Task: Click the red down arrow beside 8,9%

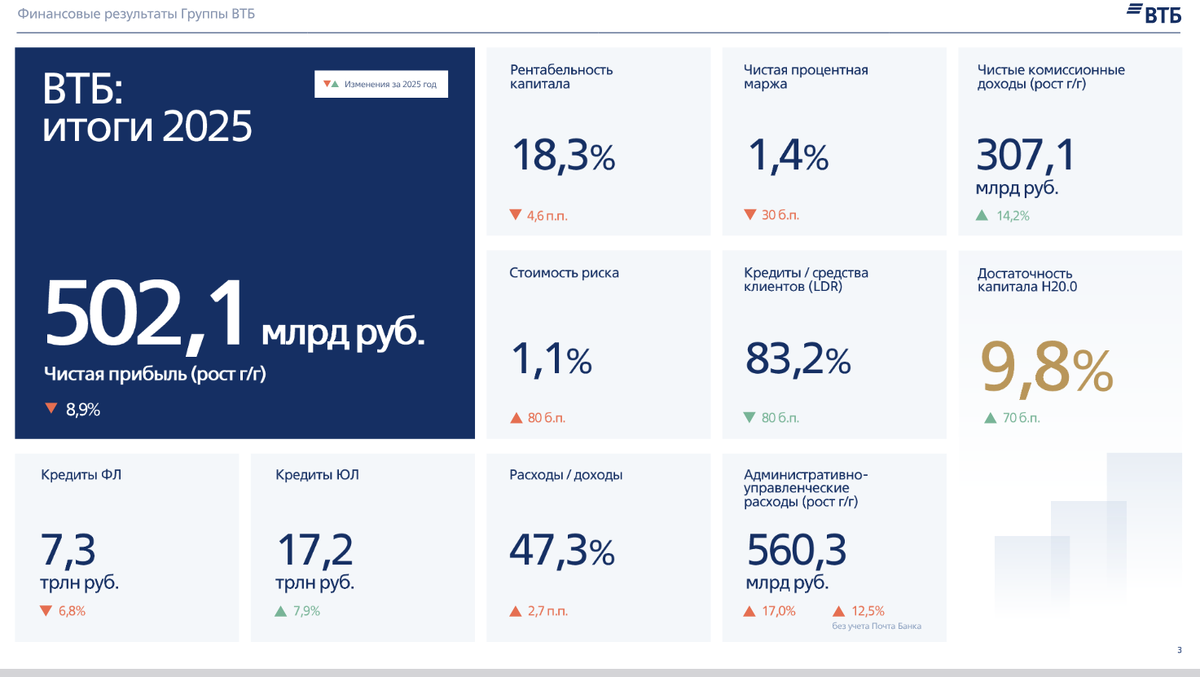Action: (x=50, y=408)
